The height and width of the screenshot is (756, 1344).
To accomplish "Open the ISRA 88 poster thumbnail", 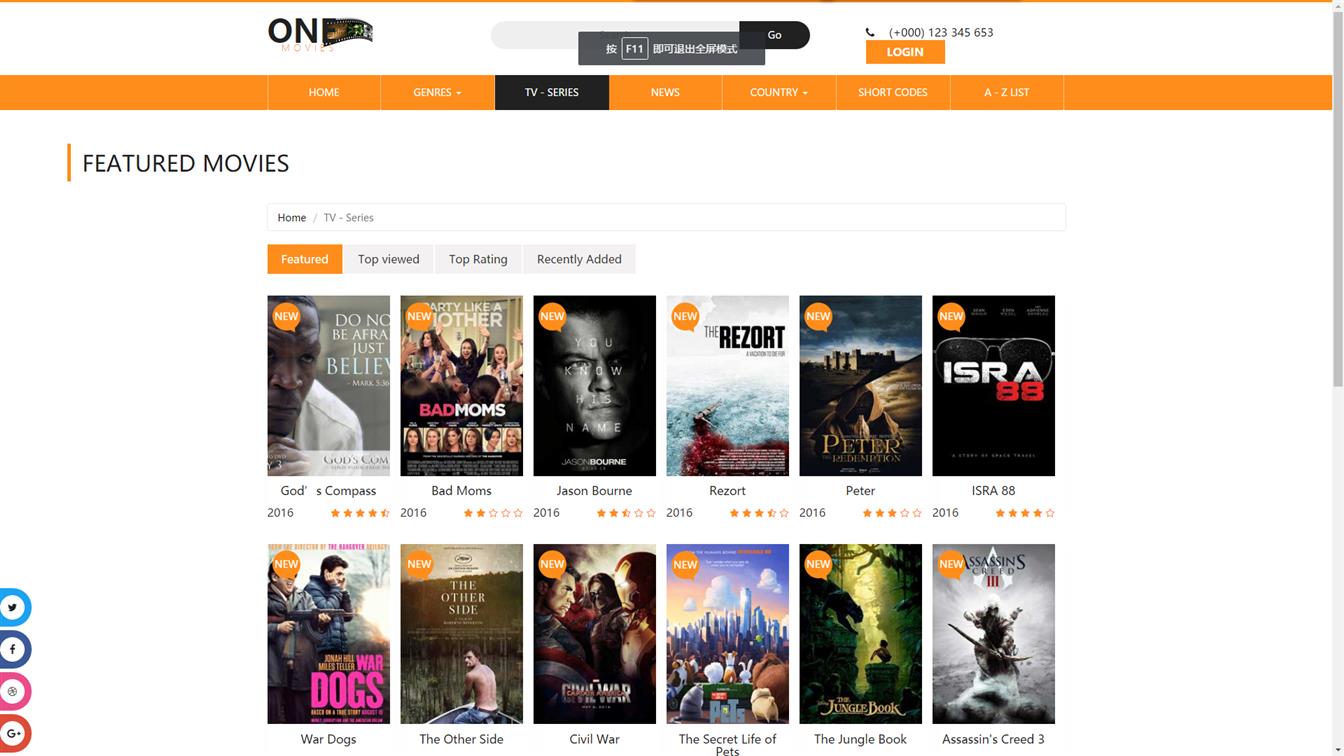I will point(993,385).
